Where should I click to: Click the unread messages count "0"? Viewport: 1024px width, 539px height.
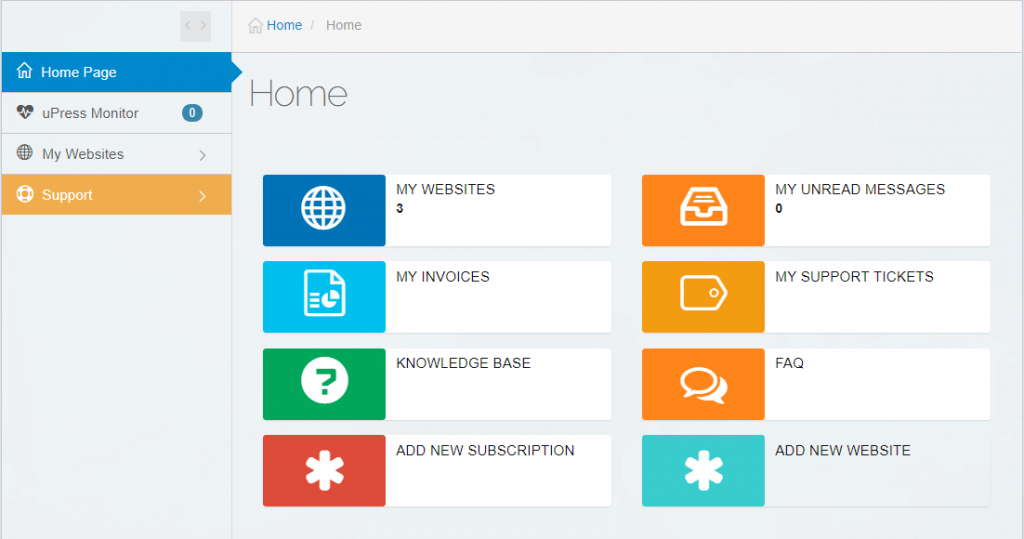pos(778,209)
